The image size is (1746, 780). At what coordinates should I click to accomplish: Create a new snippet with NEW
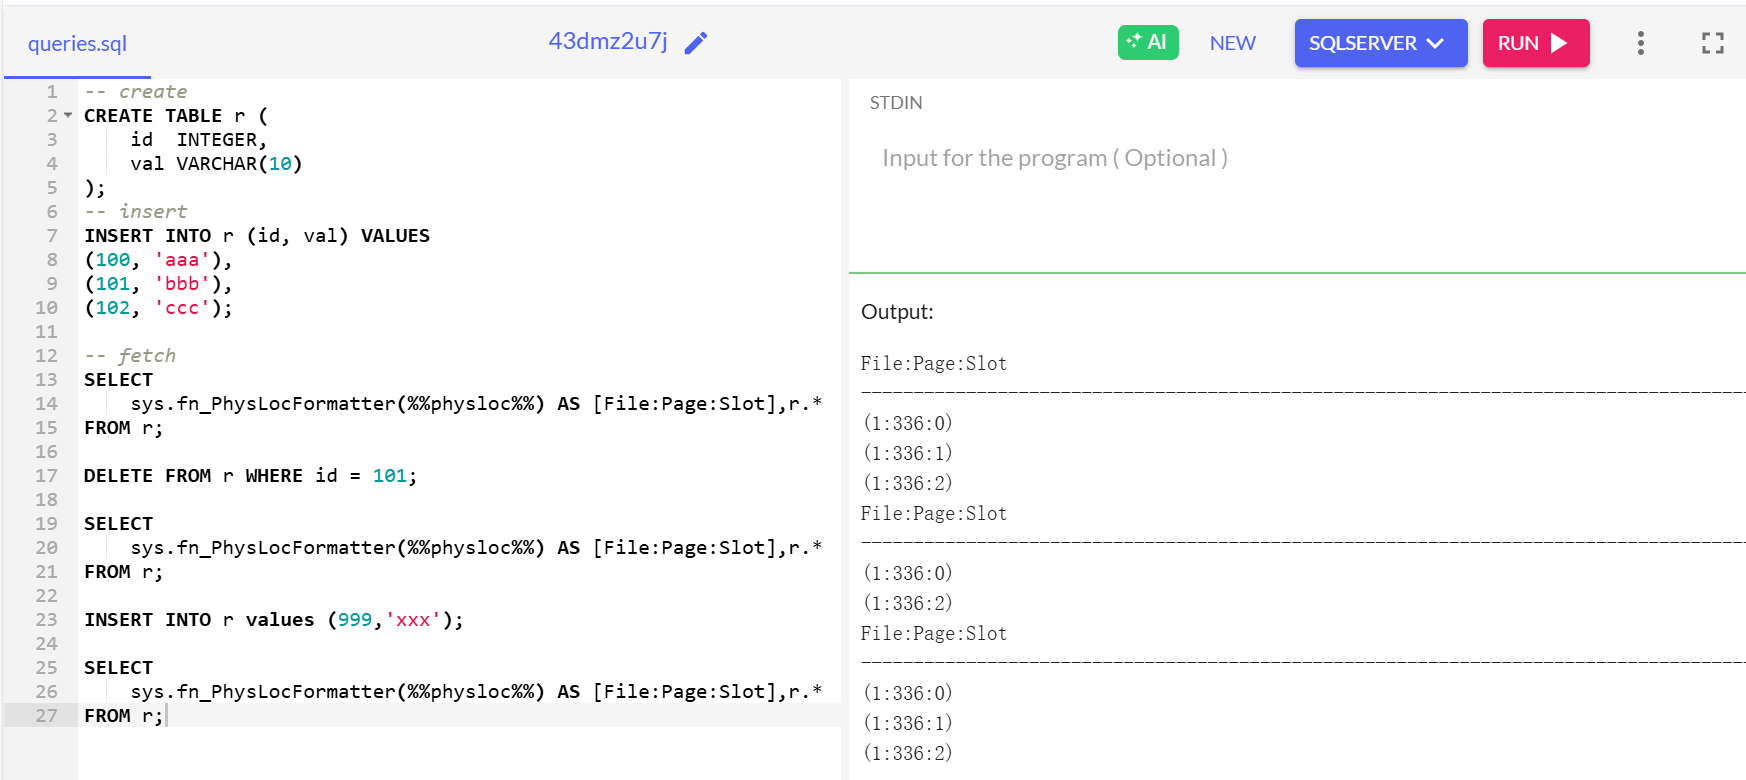pos(1232,43)
